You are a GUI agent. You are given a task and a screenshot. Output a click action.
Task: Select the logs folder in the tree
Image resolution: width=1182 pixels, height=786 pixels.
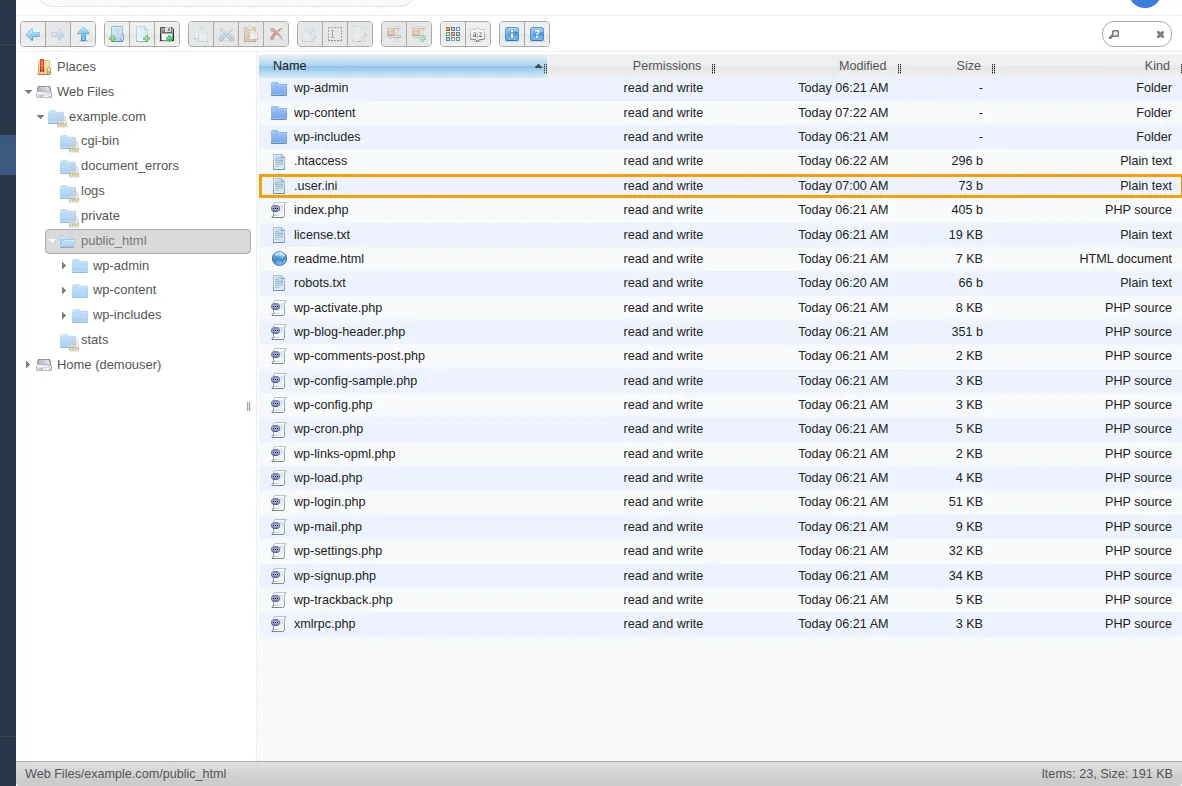click(x=93, y=191)
